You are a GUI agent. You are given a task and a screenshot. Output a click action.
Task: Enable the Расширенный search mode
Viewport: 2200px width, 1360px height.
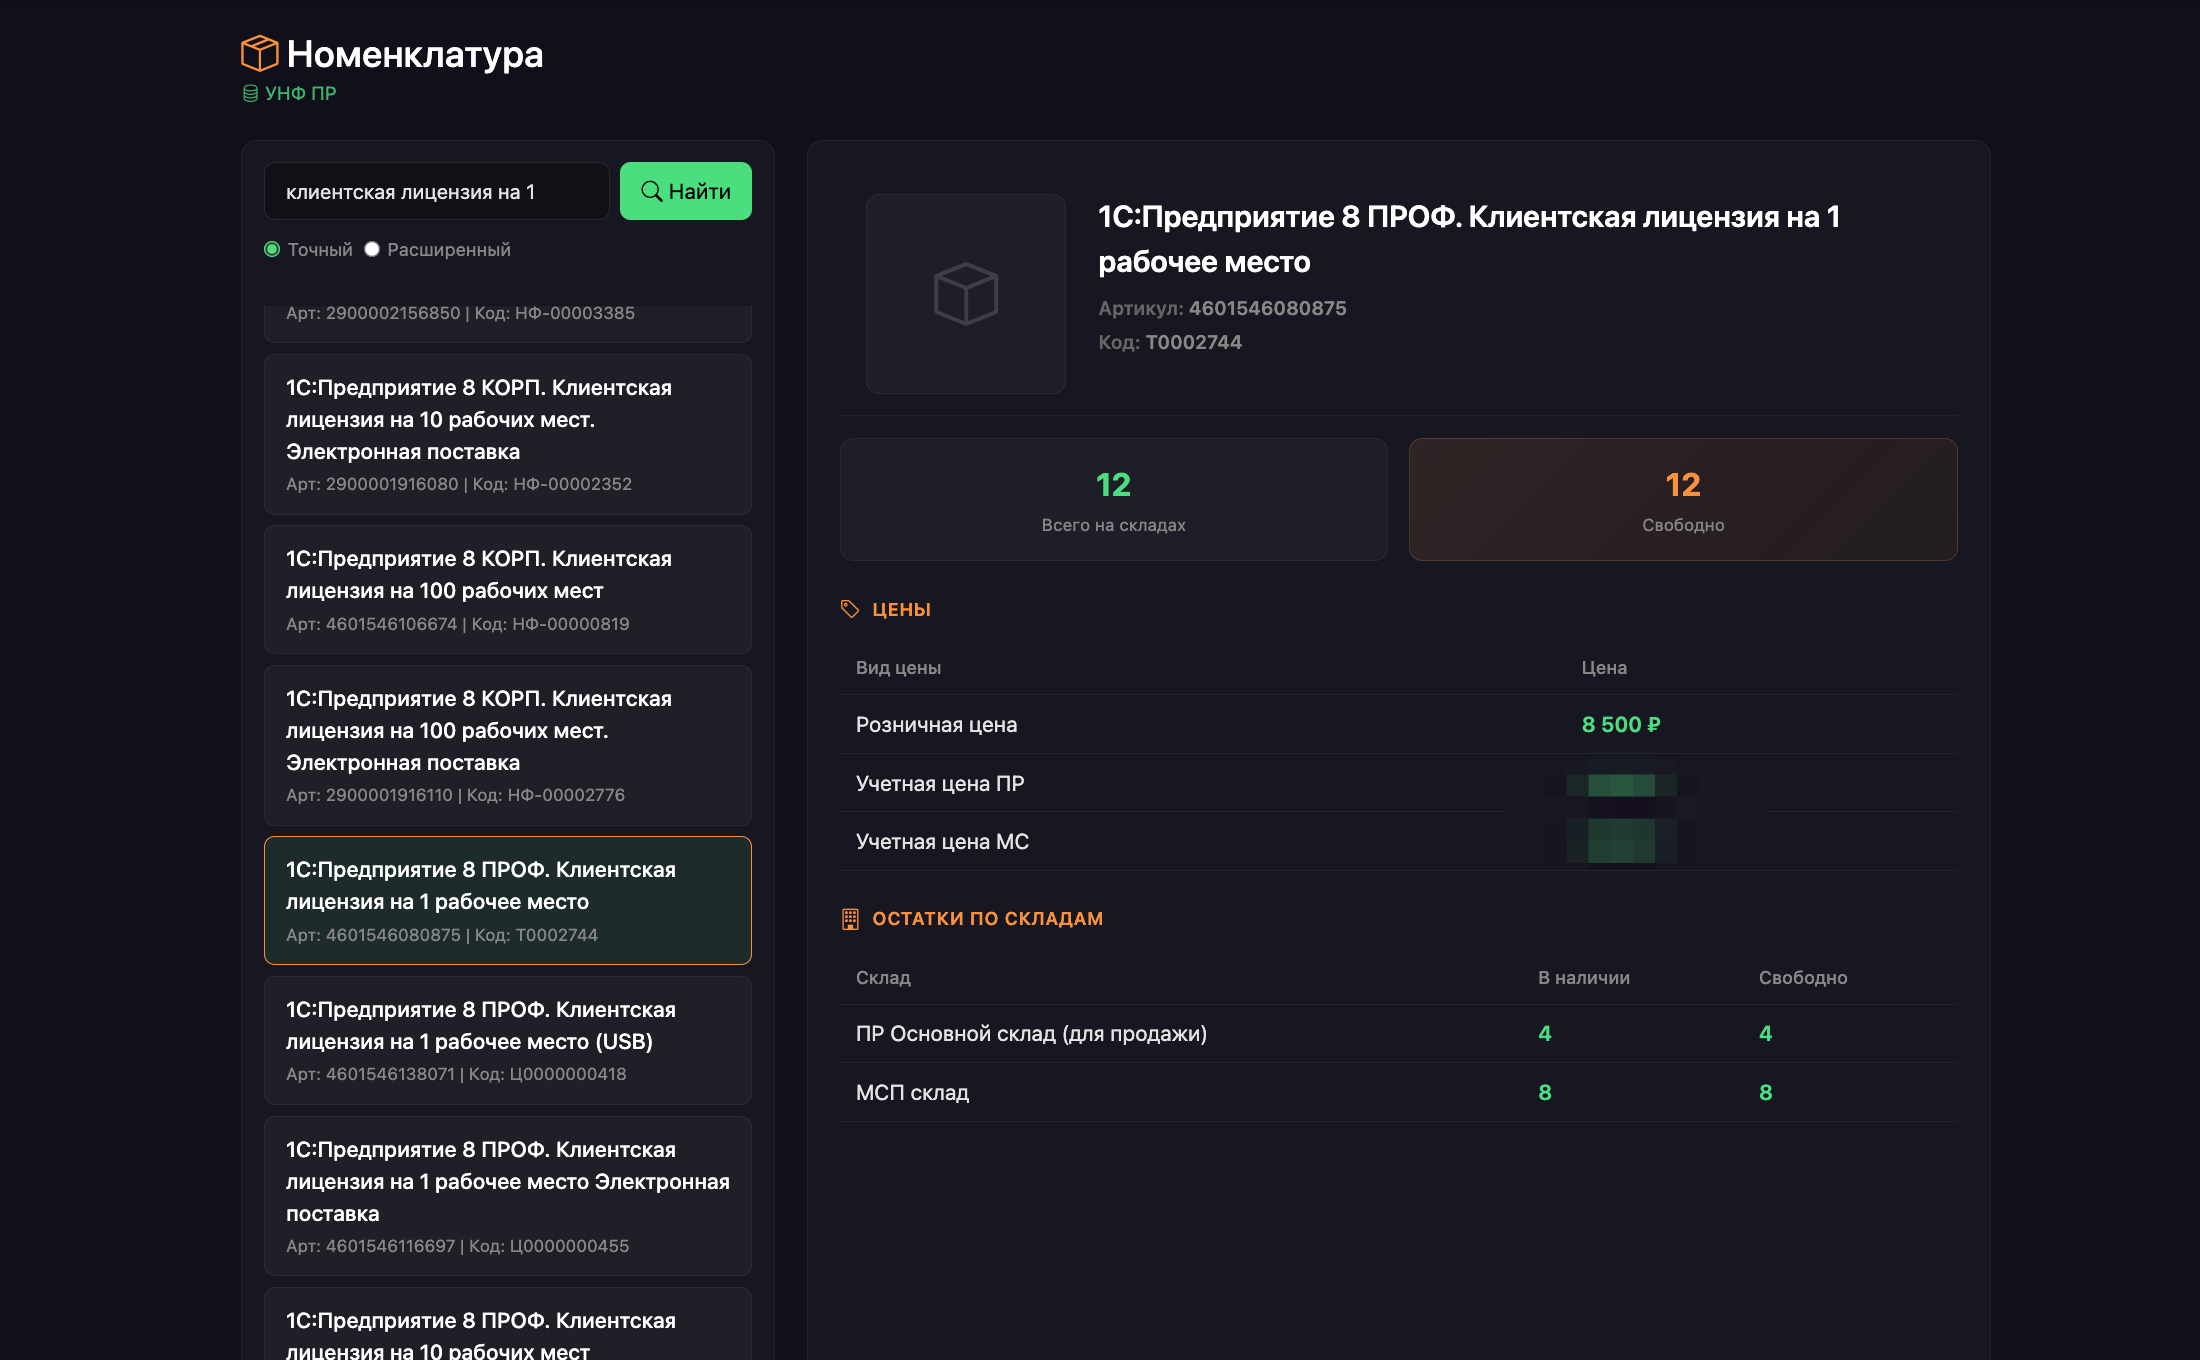tap(372, 250)
